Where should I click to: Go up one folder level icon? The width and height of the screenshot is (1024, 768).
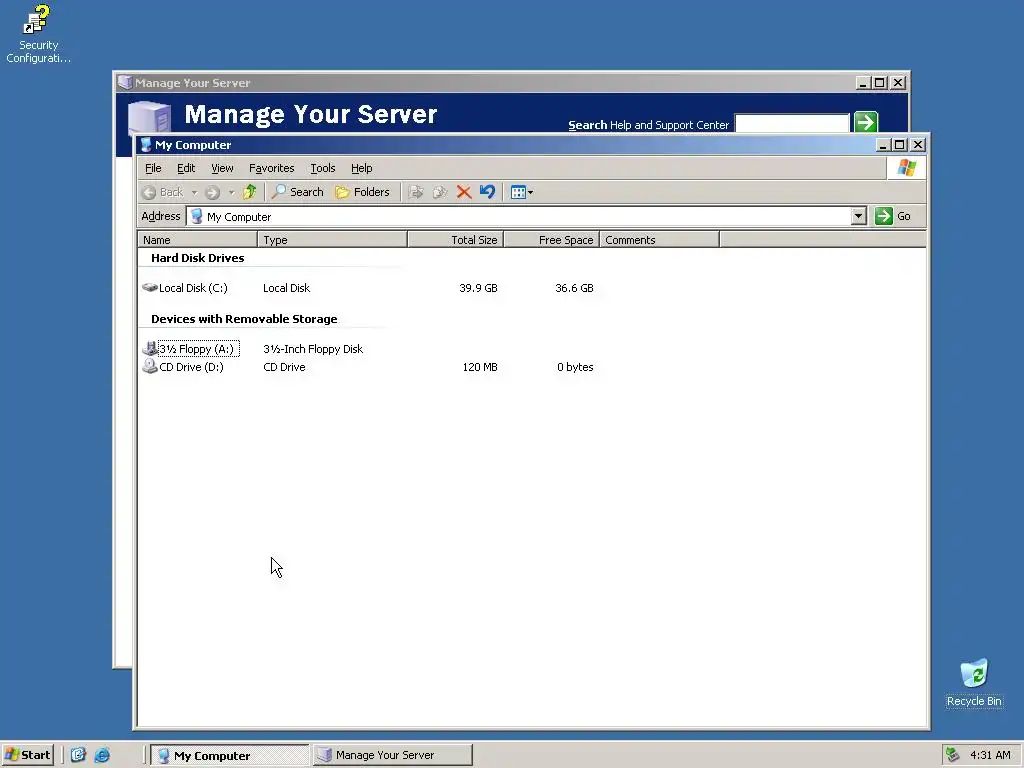pyautogui.click(x=249, y=192)
